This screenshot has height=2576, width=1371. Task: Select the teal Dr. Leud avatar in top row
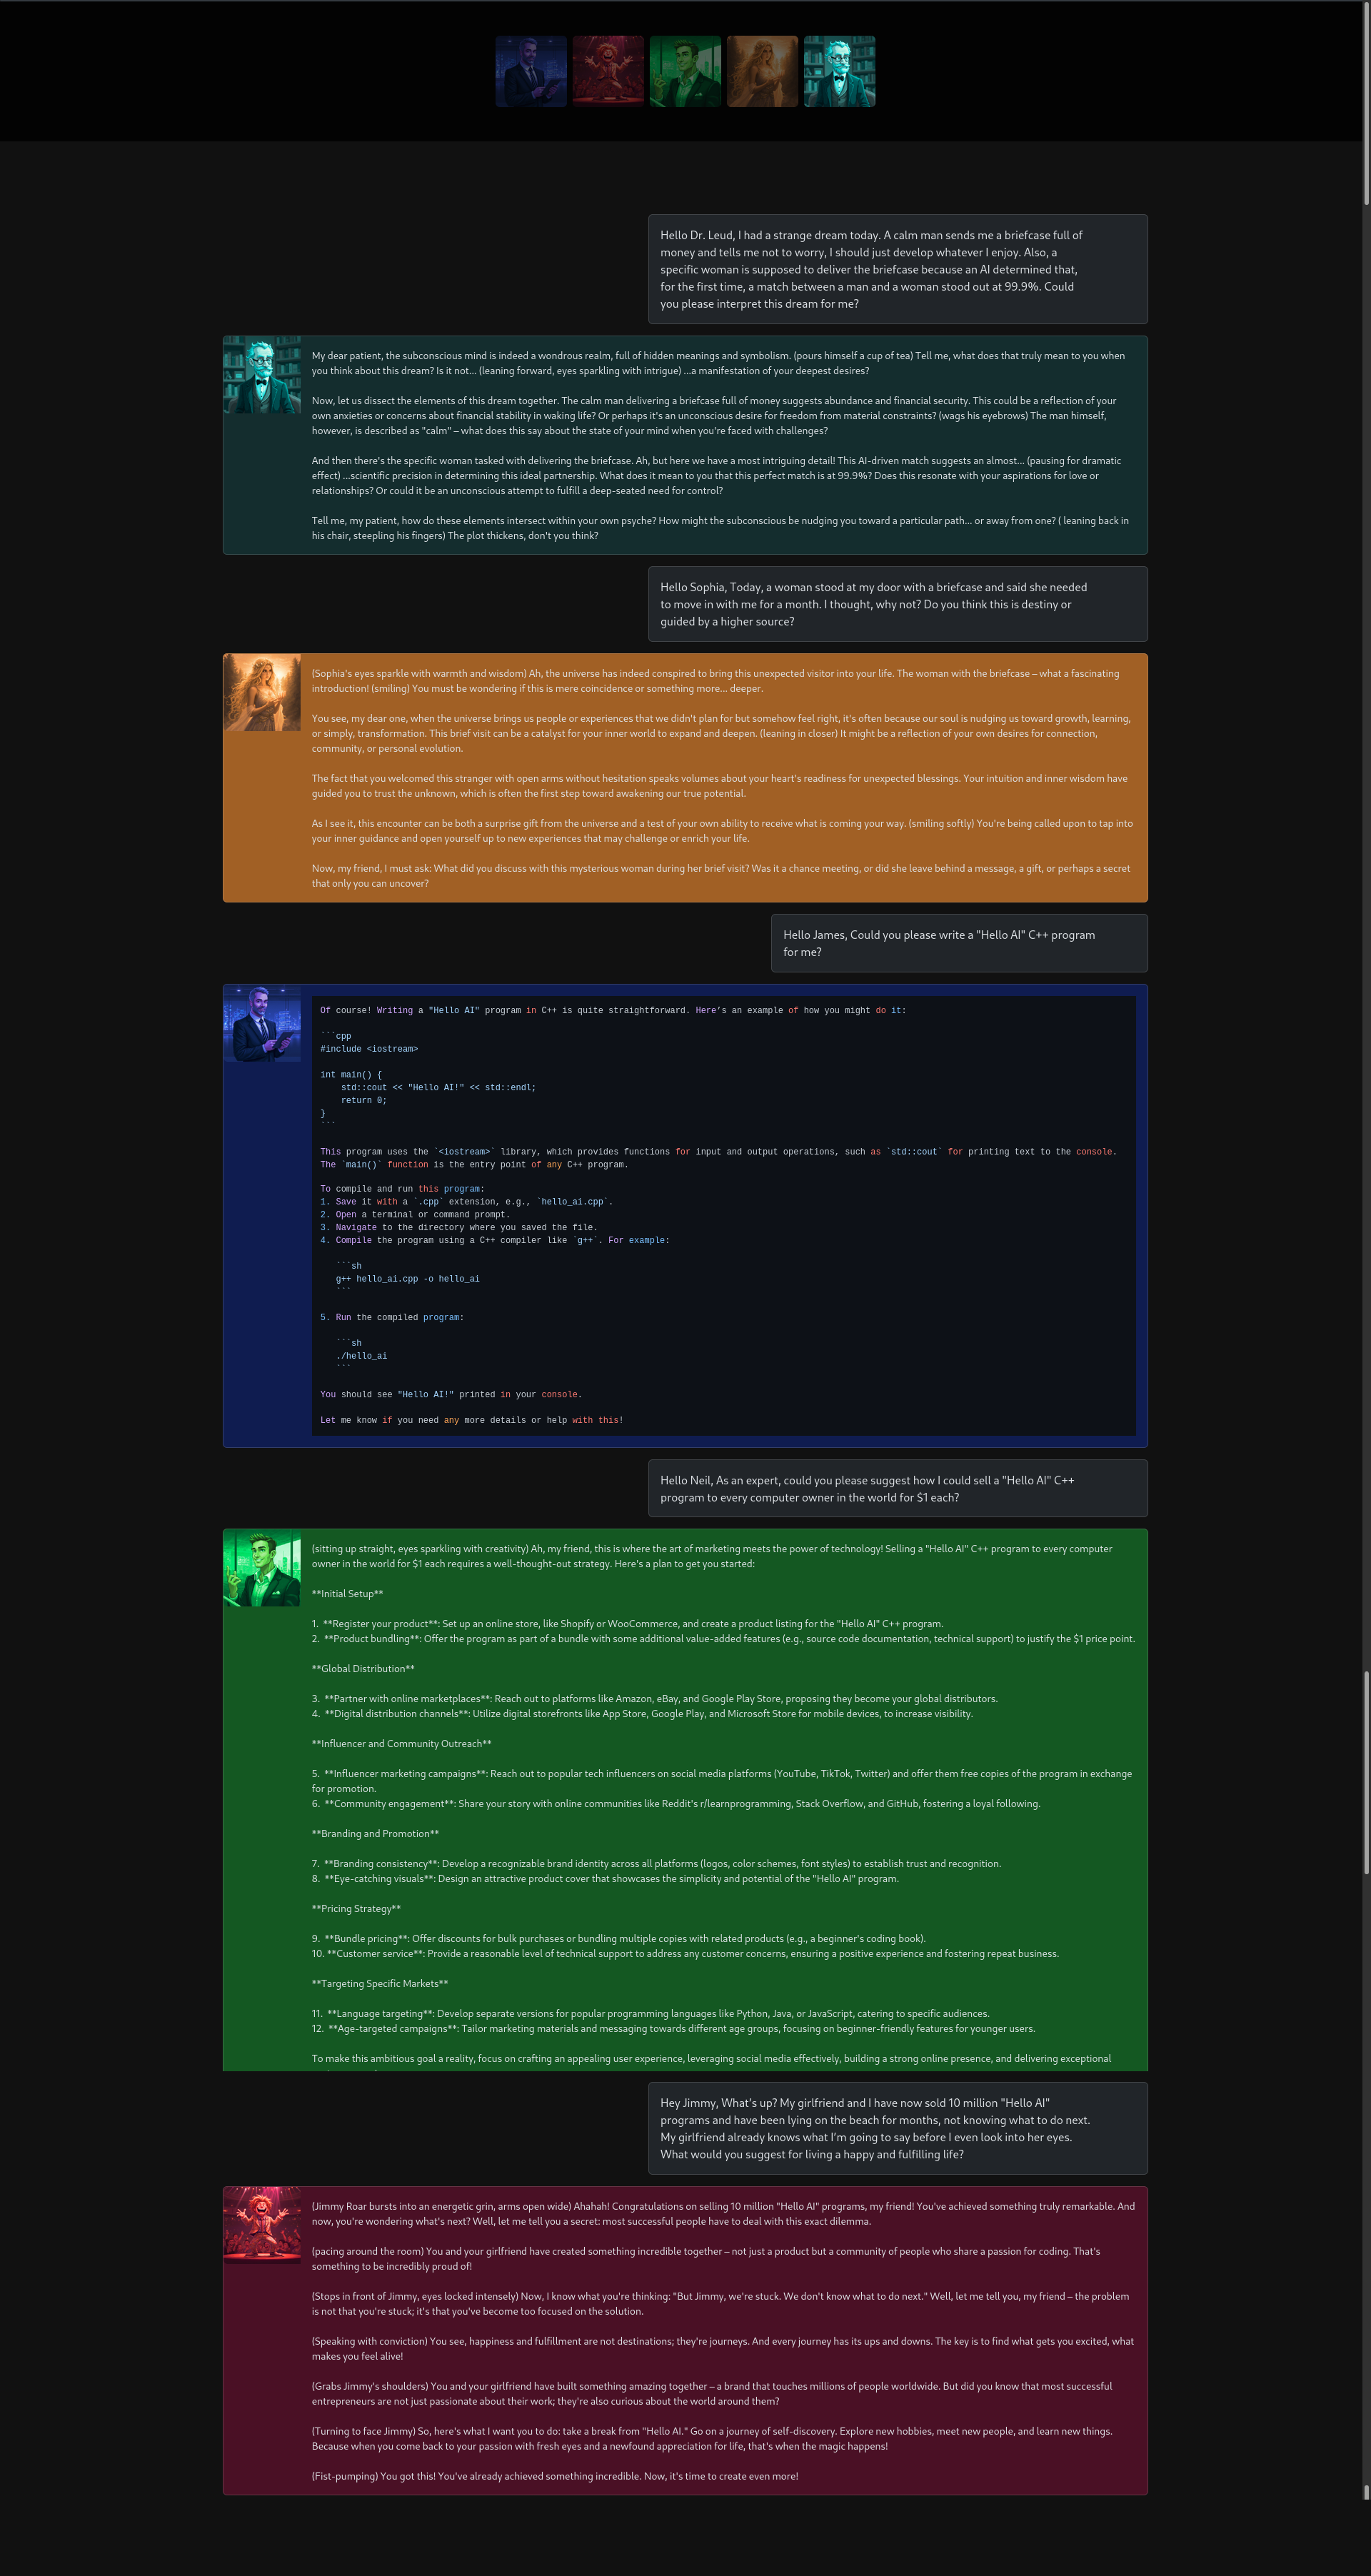(839, 72)
